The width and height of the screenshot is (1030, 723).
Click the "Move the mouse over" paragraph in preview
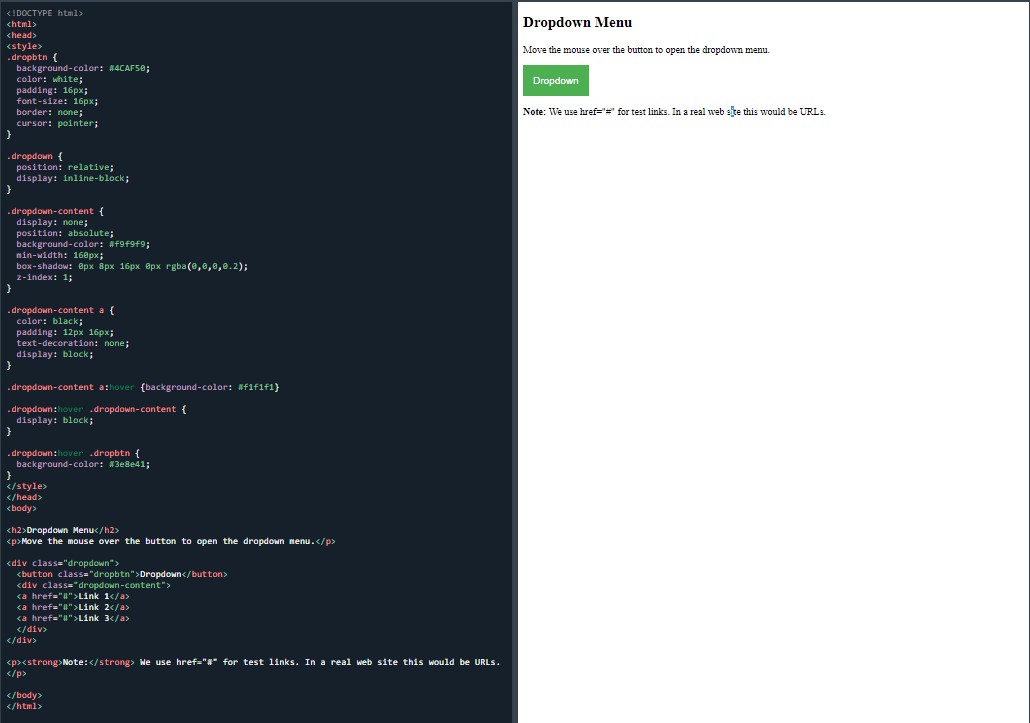645,49
